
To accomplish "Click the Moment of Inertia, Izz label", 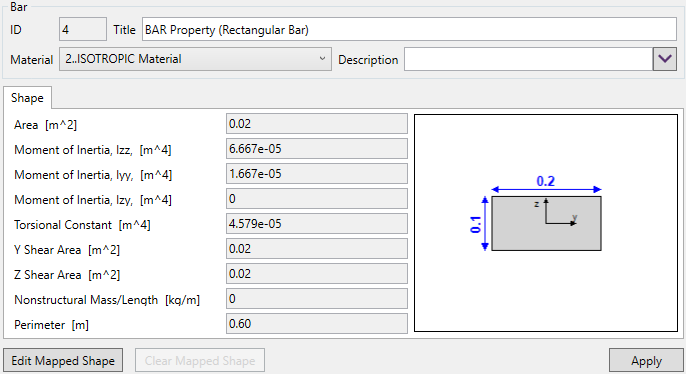I will click(93, 150).
